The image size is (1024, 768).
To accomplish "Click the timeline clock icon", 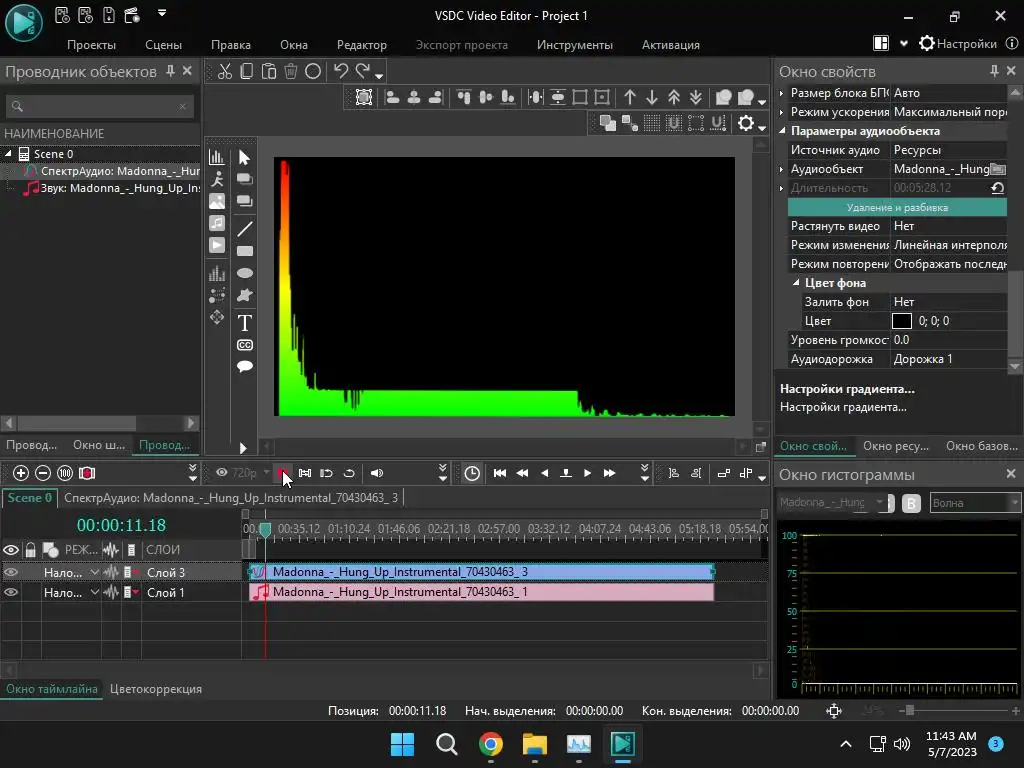I will click(x=472, y=473).
